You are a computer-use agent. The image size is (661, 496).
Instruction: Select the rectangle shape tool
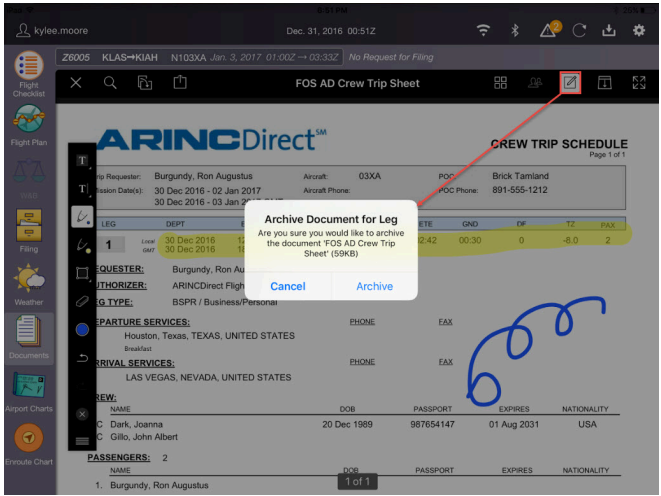click(82, 273)
